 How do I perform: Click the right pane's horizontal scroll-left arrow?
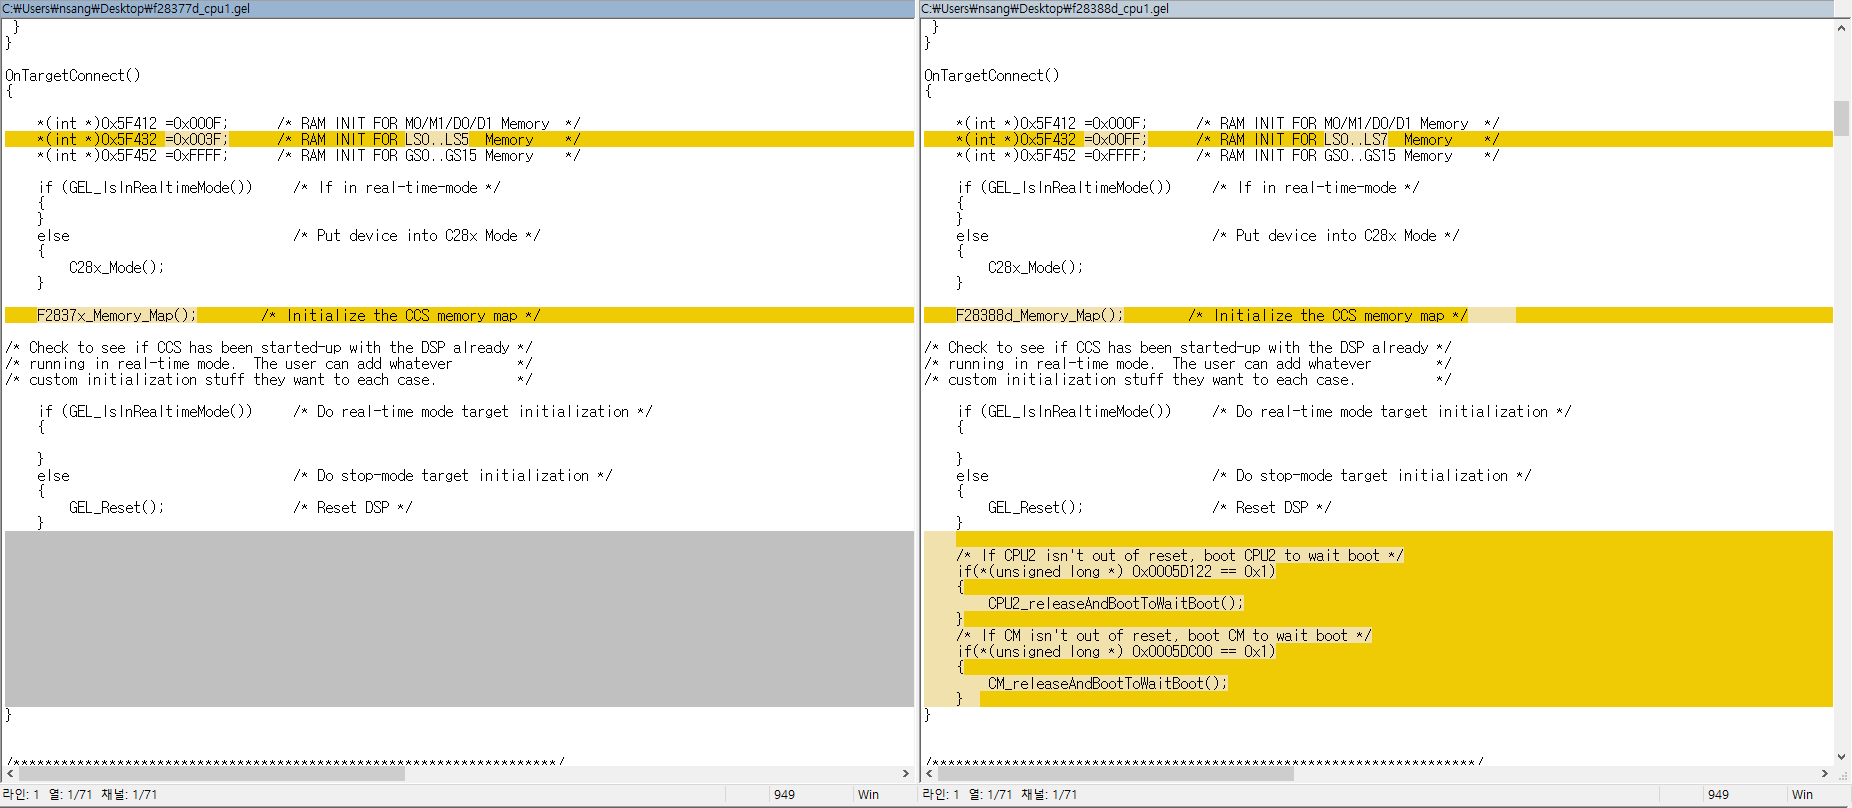tap(930, 774)
